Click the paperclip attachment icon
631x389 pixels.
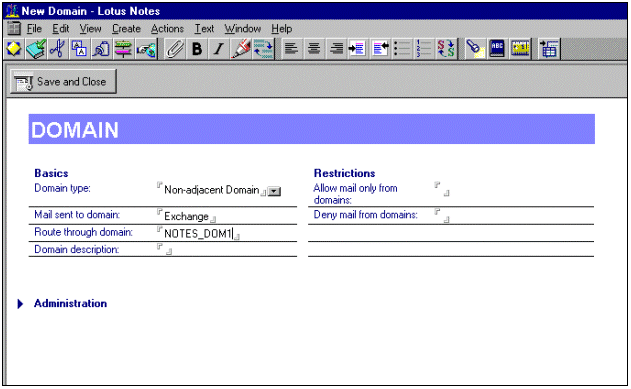(x=175, y=49)
